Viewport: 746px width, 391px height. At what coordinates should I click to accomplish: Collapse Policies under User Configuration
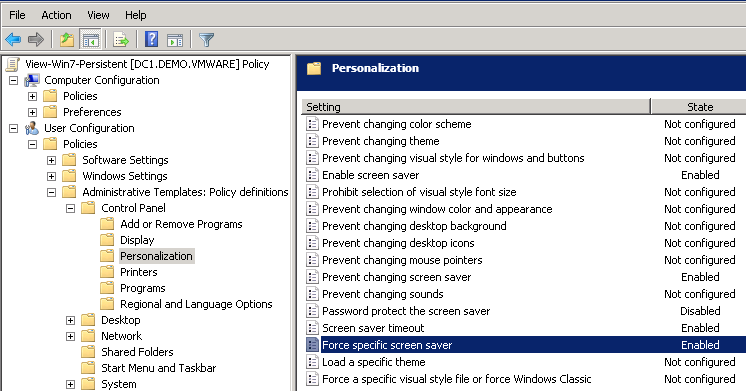(32, 145)
